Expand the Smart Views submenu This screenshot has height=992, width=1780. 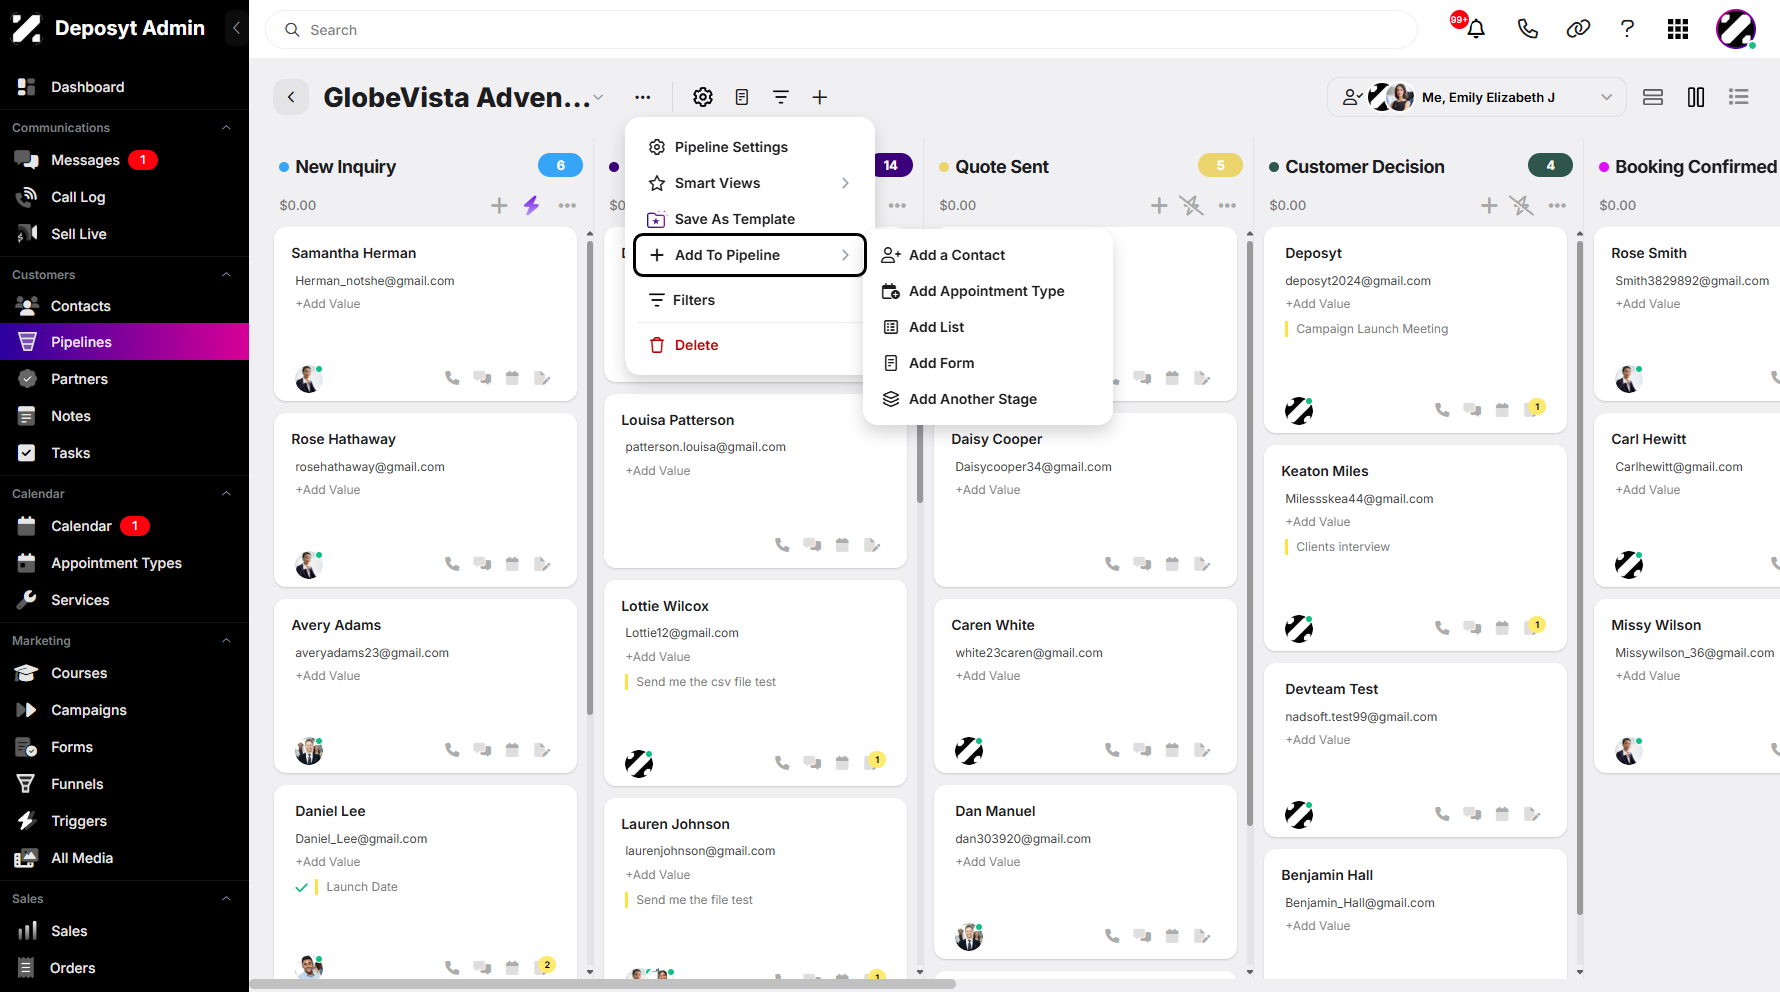coord(750,183)
